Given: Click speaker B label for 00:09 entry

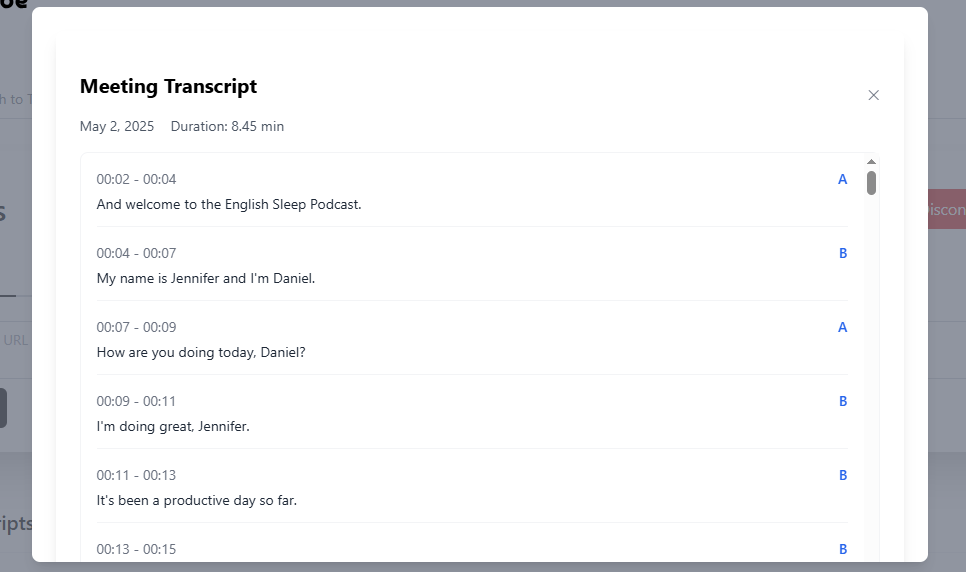Looking at the screenshot, I should pyautogui.click(x=842, y=402).
